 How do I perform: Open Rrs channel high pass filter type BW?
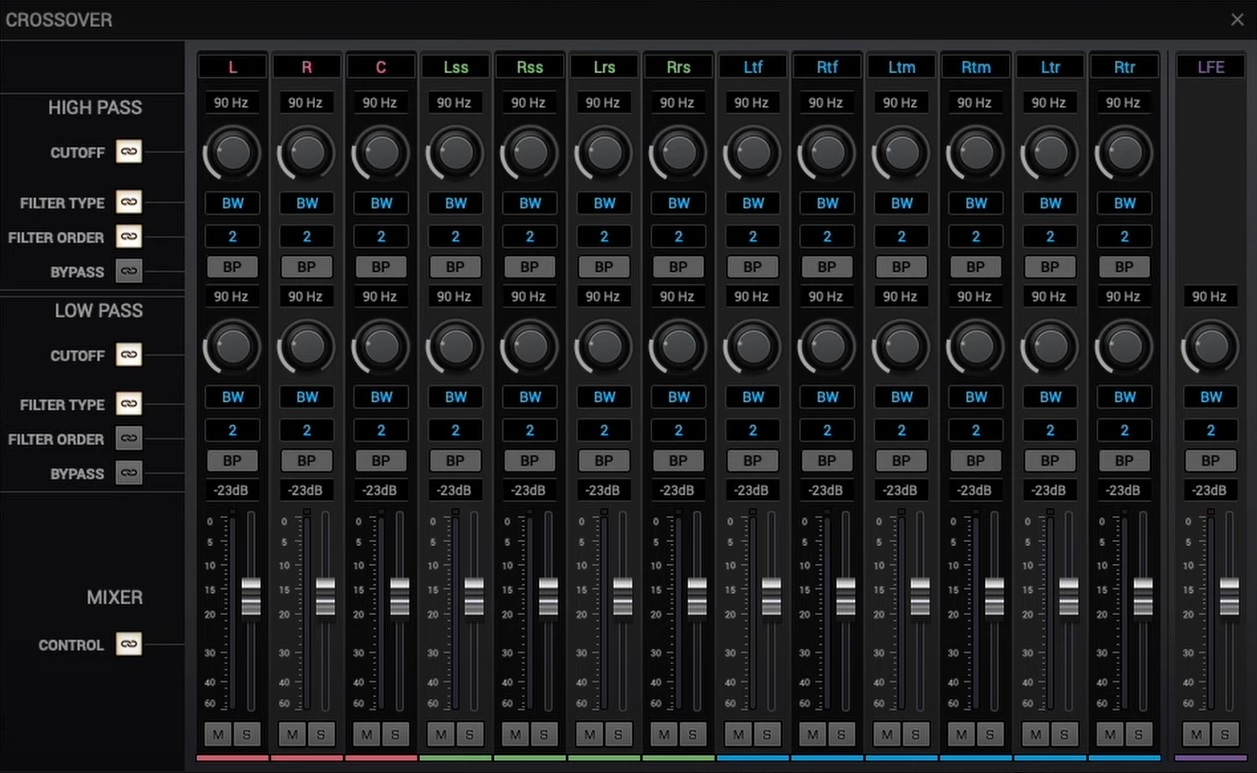pos(679,203)
